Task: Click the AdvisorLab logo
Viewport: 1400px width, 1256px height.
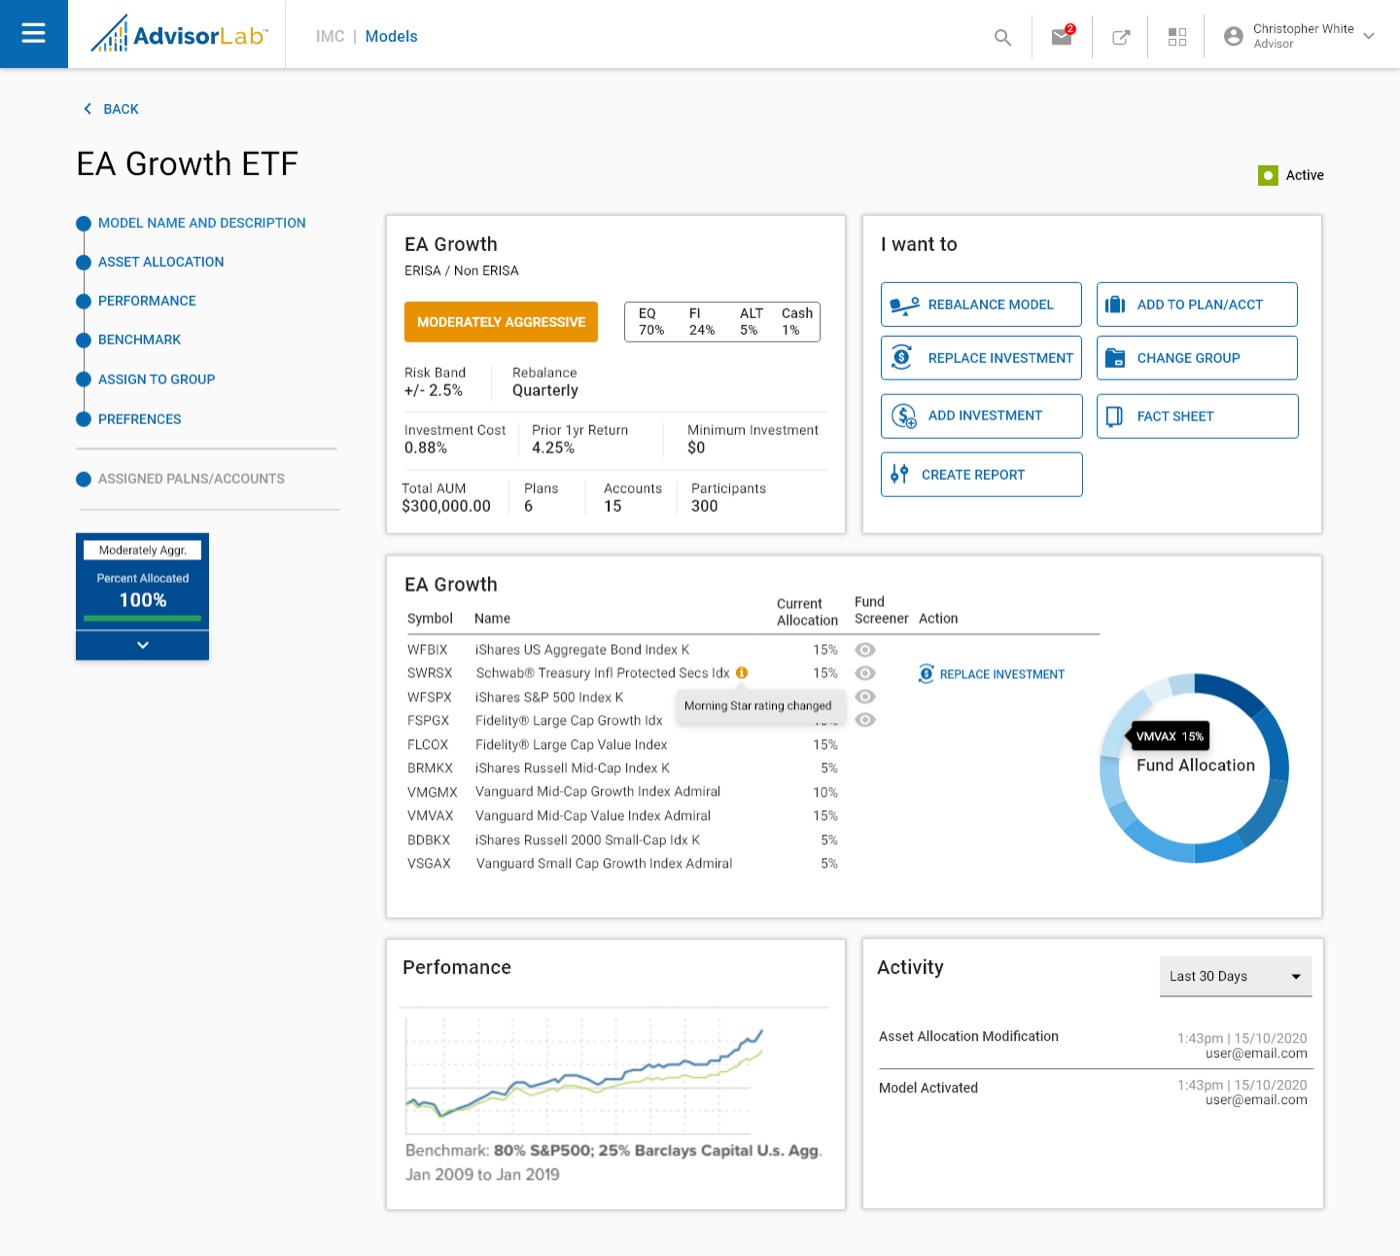Action: (x=179, y=35)
